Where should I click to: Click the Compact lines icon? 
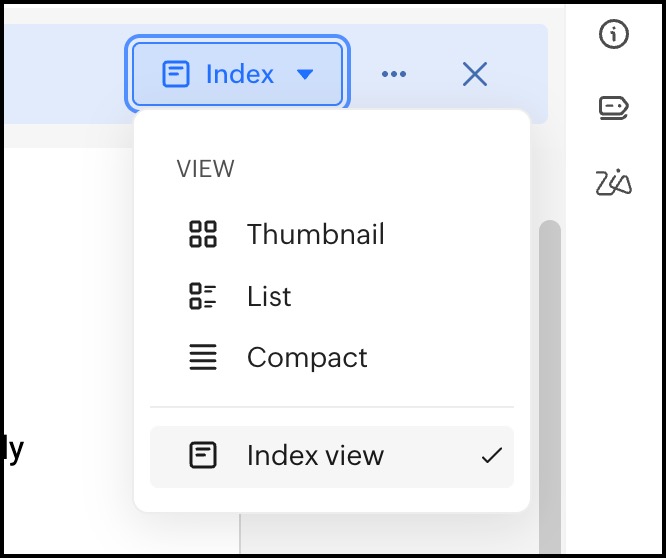tap(203, 357)
